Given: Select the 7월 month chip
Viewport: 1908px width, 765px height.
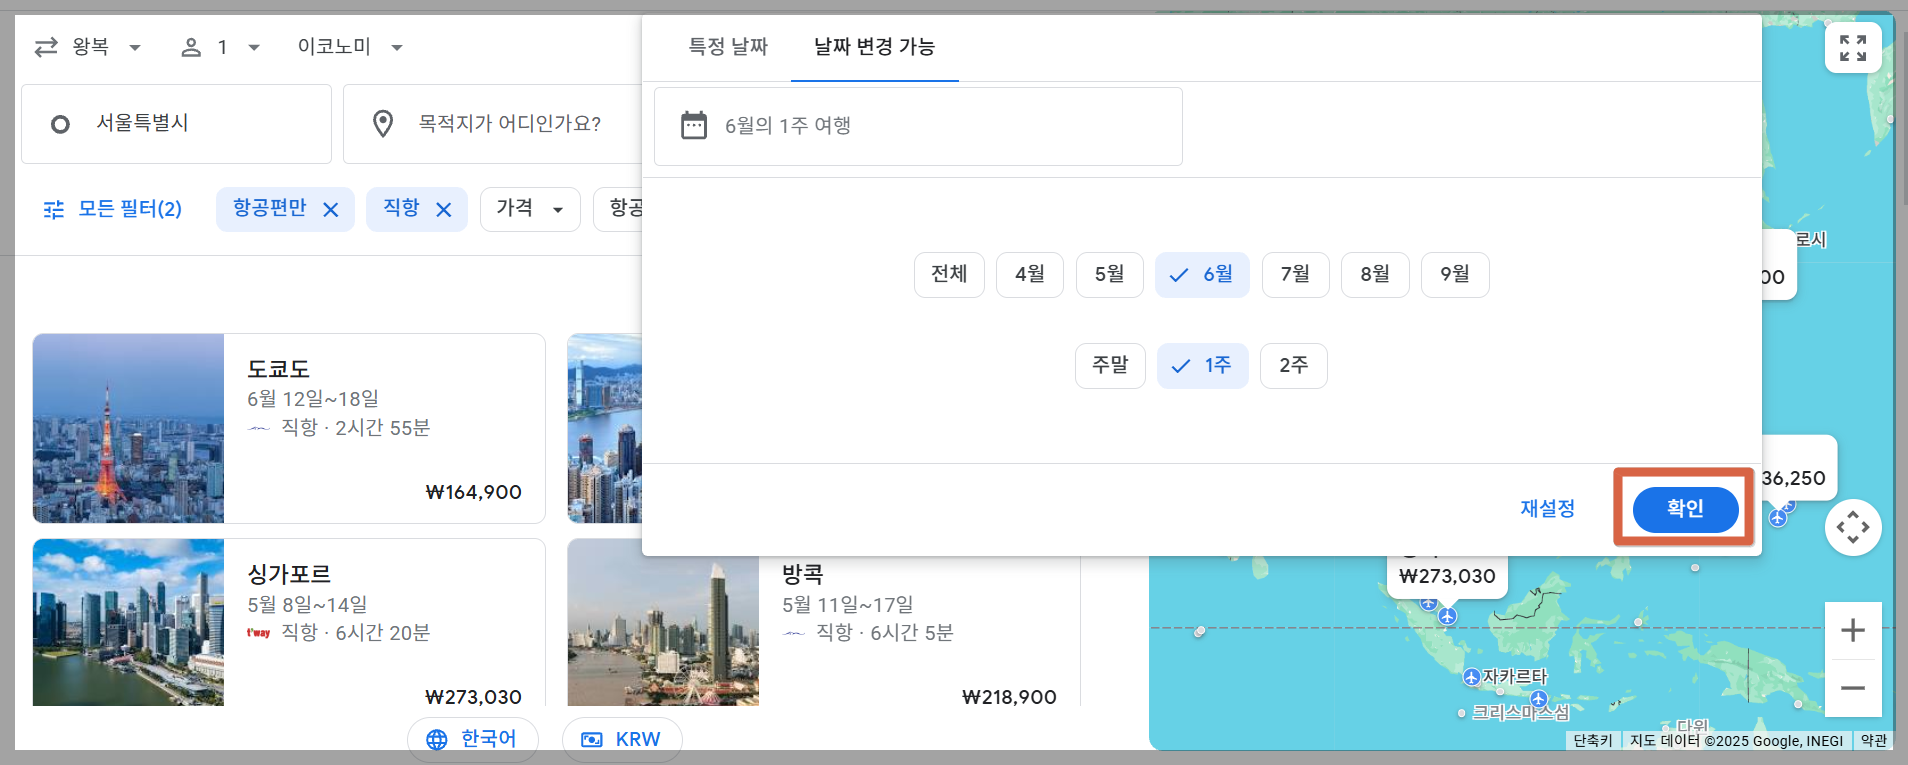Looking at the screenshot, I should (1296, 274).
